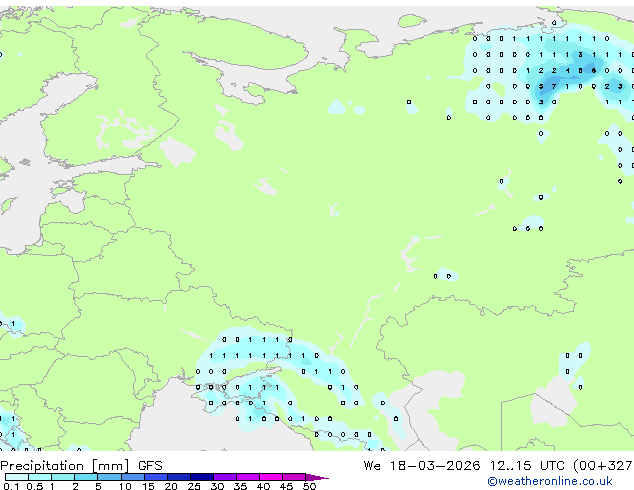Pick the 15–20 mm legend color segment
This screenshot has height=490, width=634.
pos(155,477)
